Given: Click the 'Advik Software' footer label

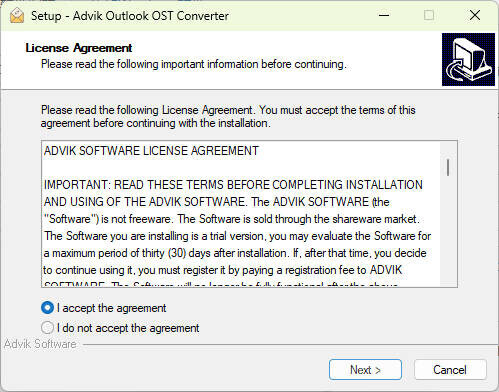Looking at the screenshot, I should pos(40,344).
